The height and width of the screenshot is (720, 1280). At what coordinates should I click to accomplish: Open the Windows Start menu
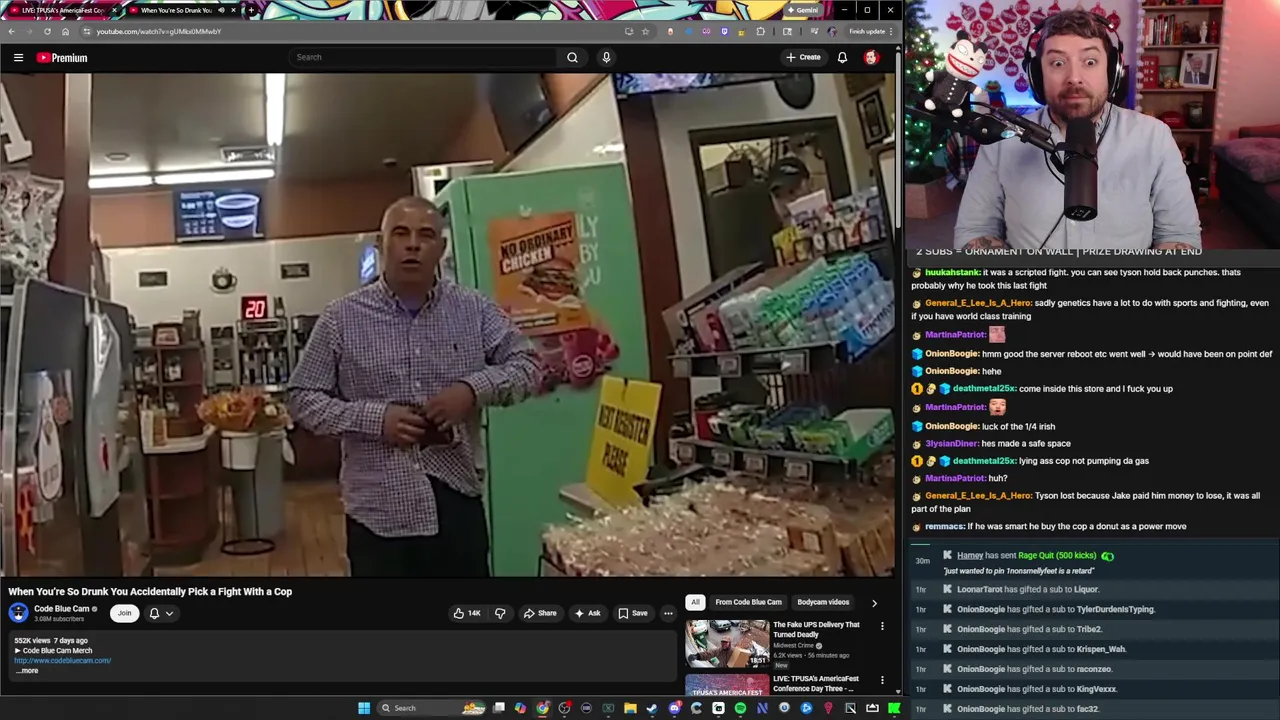tap(363, 708)
